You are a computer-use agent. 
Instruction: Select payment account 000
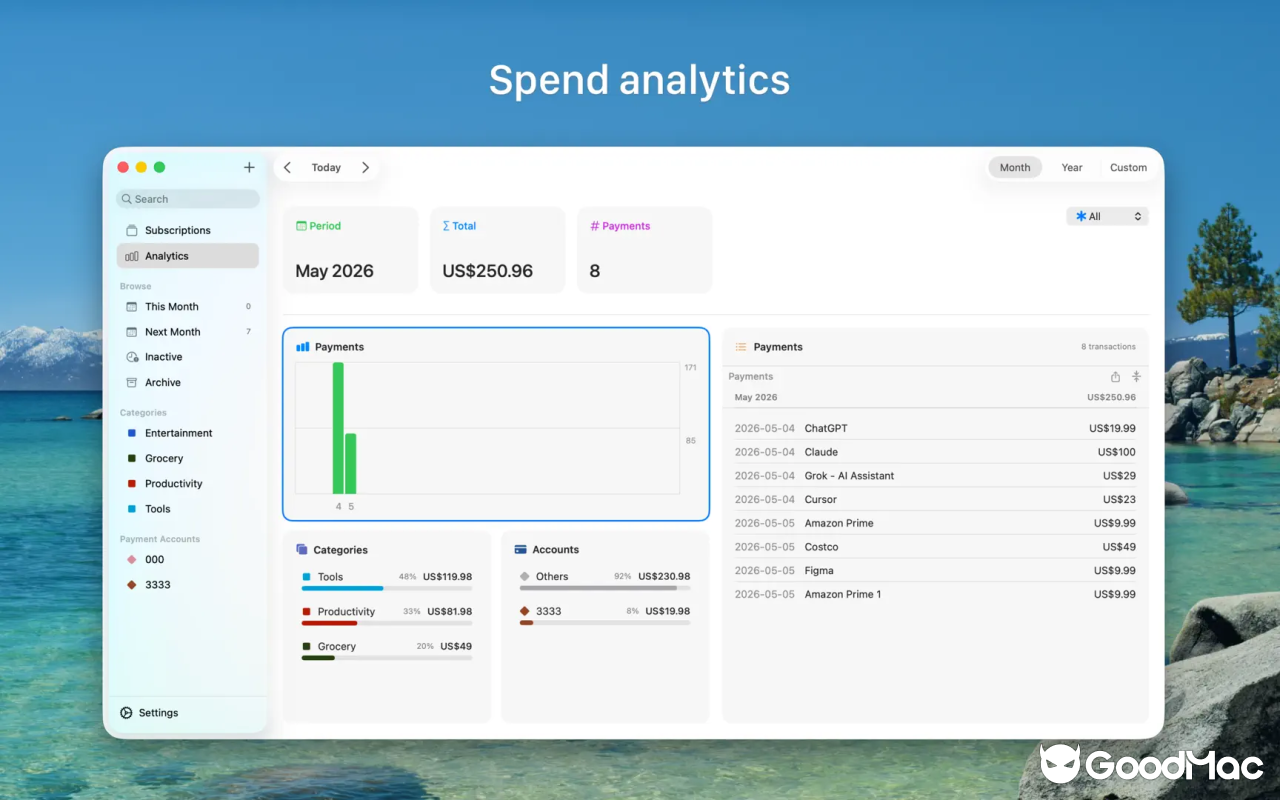188,560
